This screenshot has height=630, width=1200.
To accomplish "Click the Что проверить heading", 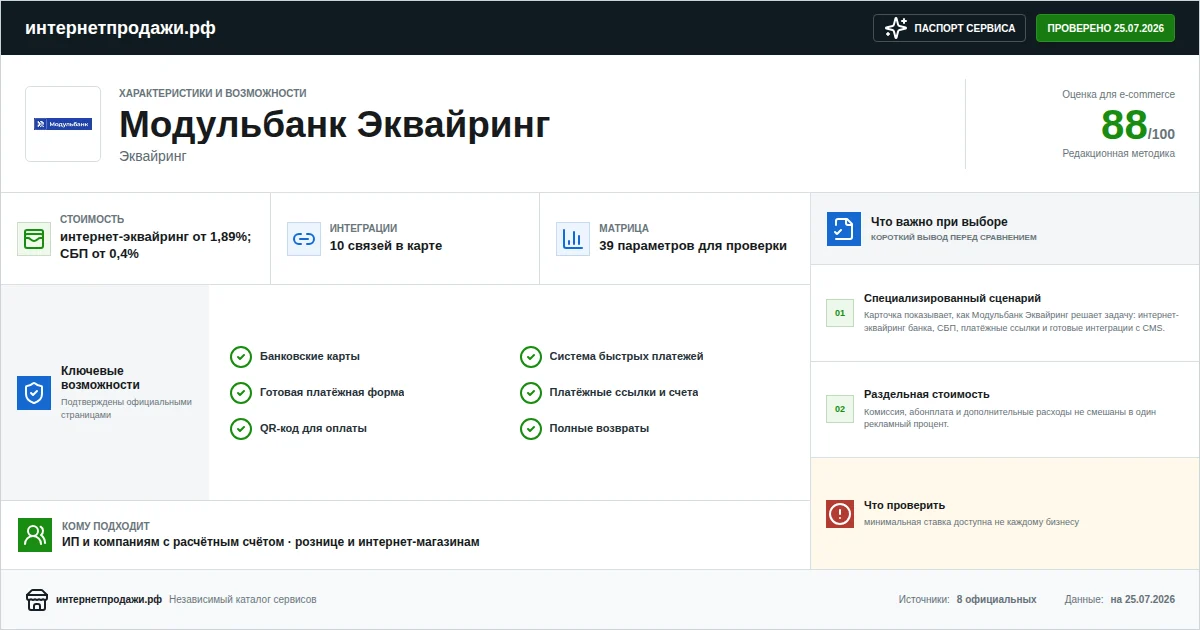I will 904,505.
